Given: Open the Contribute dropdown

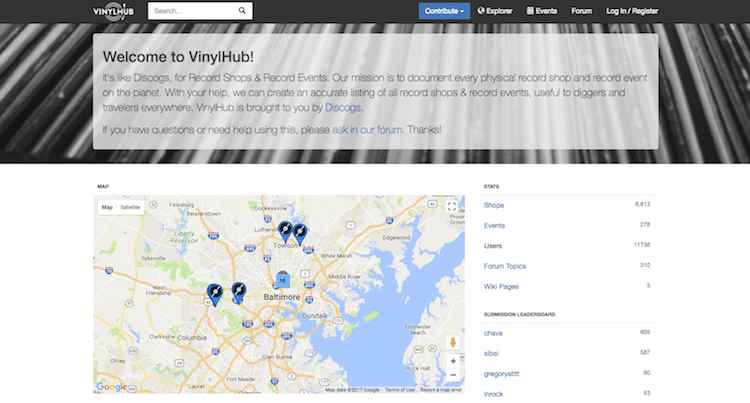Looking at the screenshot, I should pos(444,11).
